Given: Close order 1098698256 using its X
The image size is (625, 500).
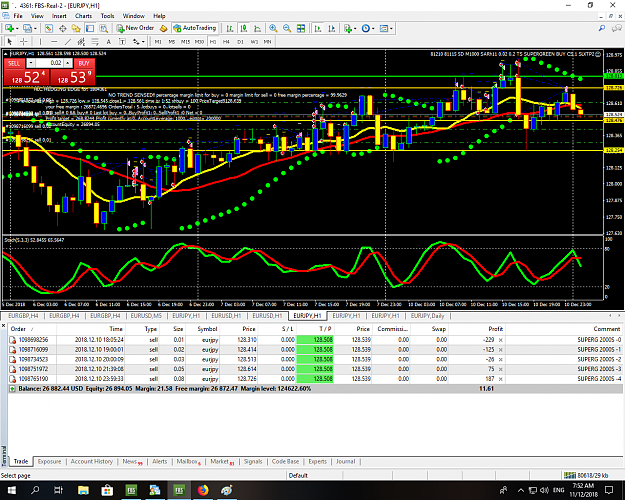Looking at the screenshot, I should tap(501, 340).
